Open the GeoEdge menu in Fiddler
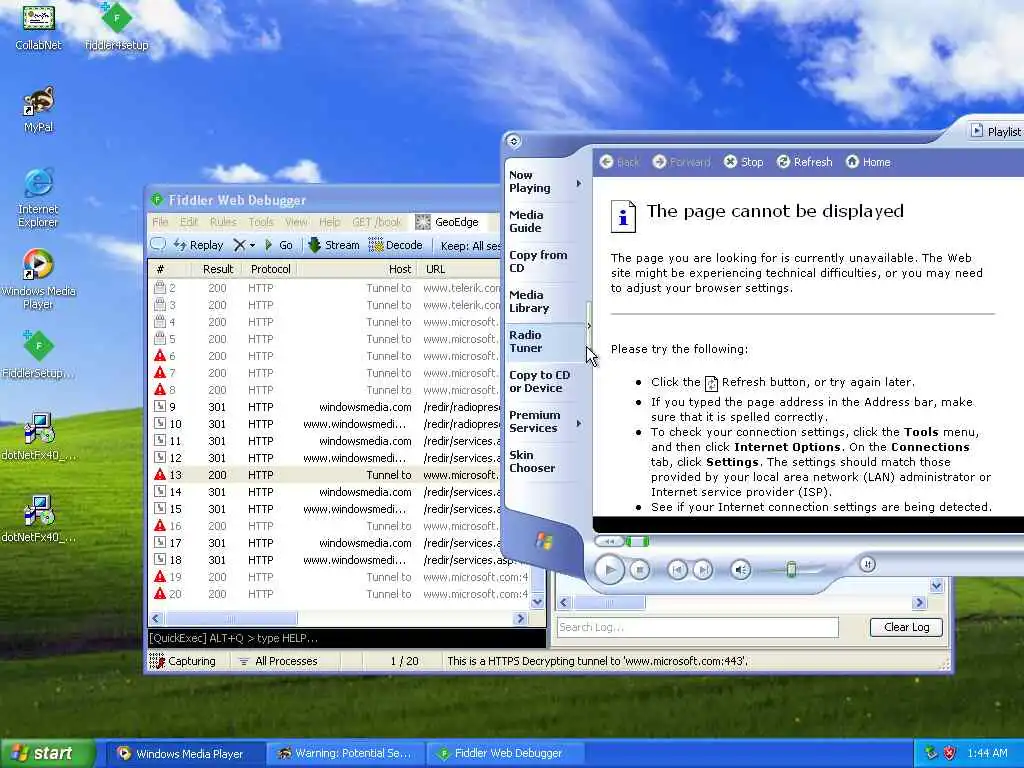 point(447,222)
